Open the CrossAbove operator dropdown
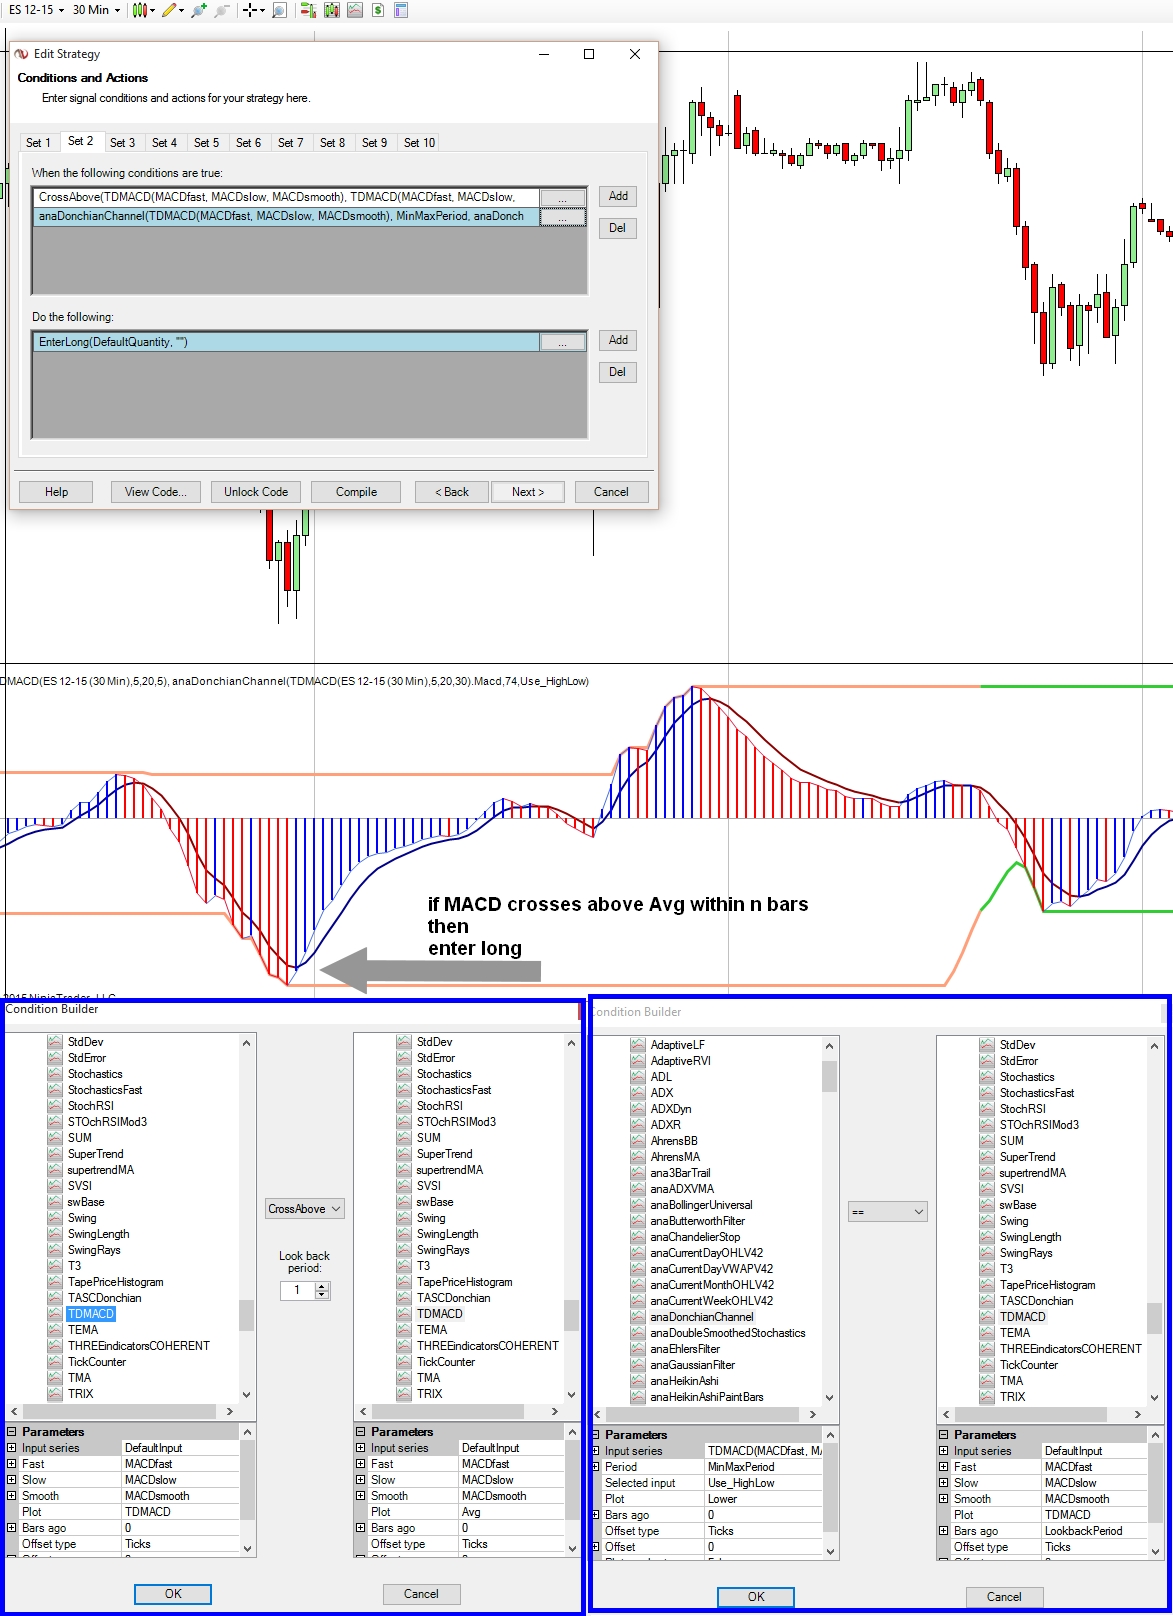This screenshot has height=1616, width=1173. [305, 1209]
